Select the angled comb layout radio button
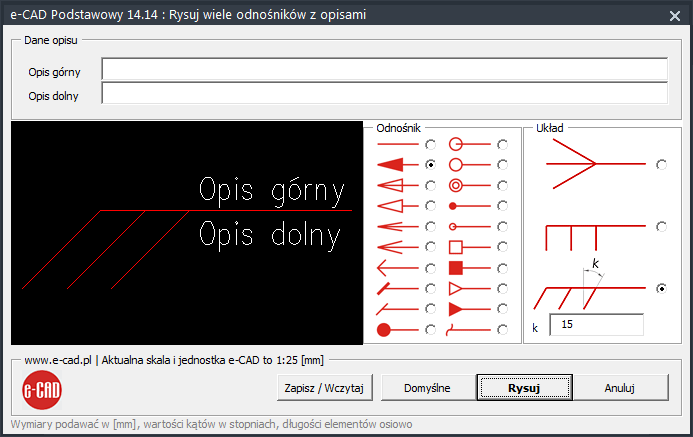 coord(662,289)
